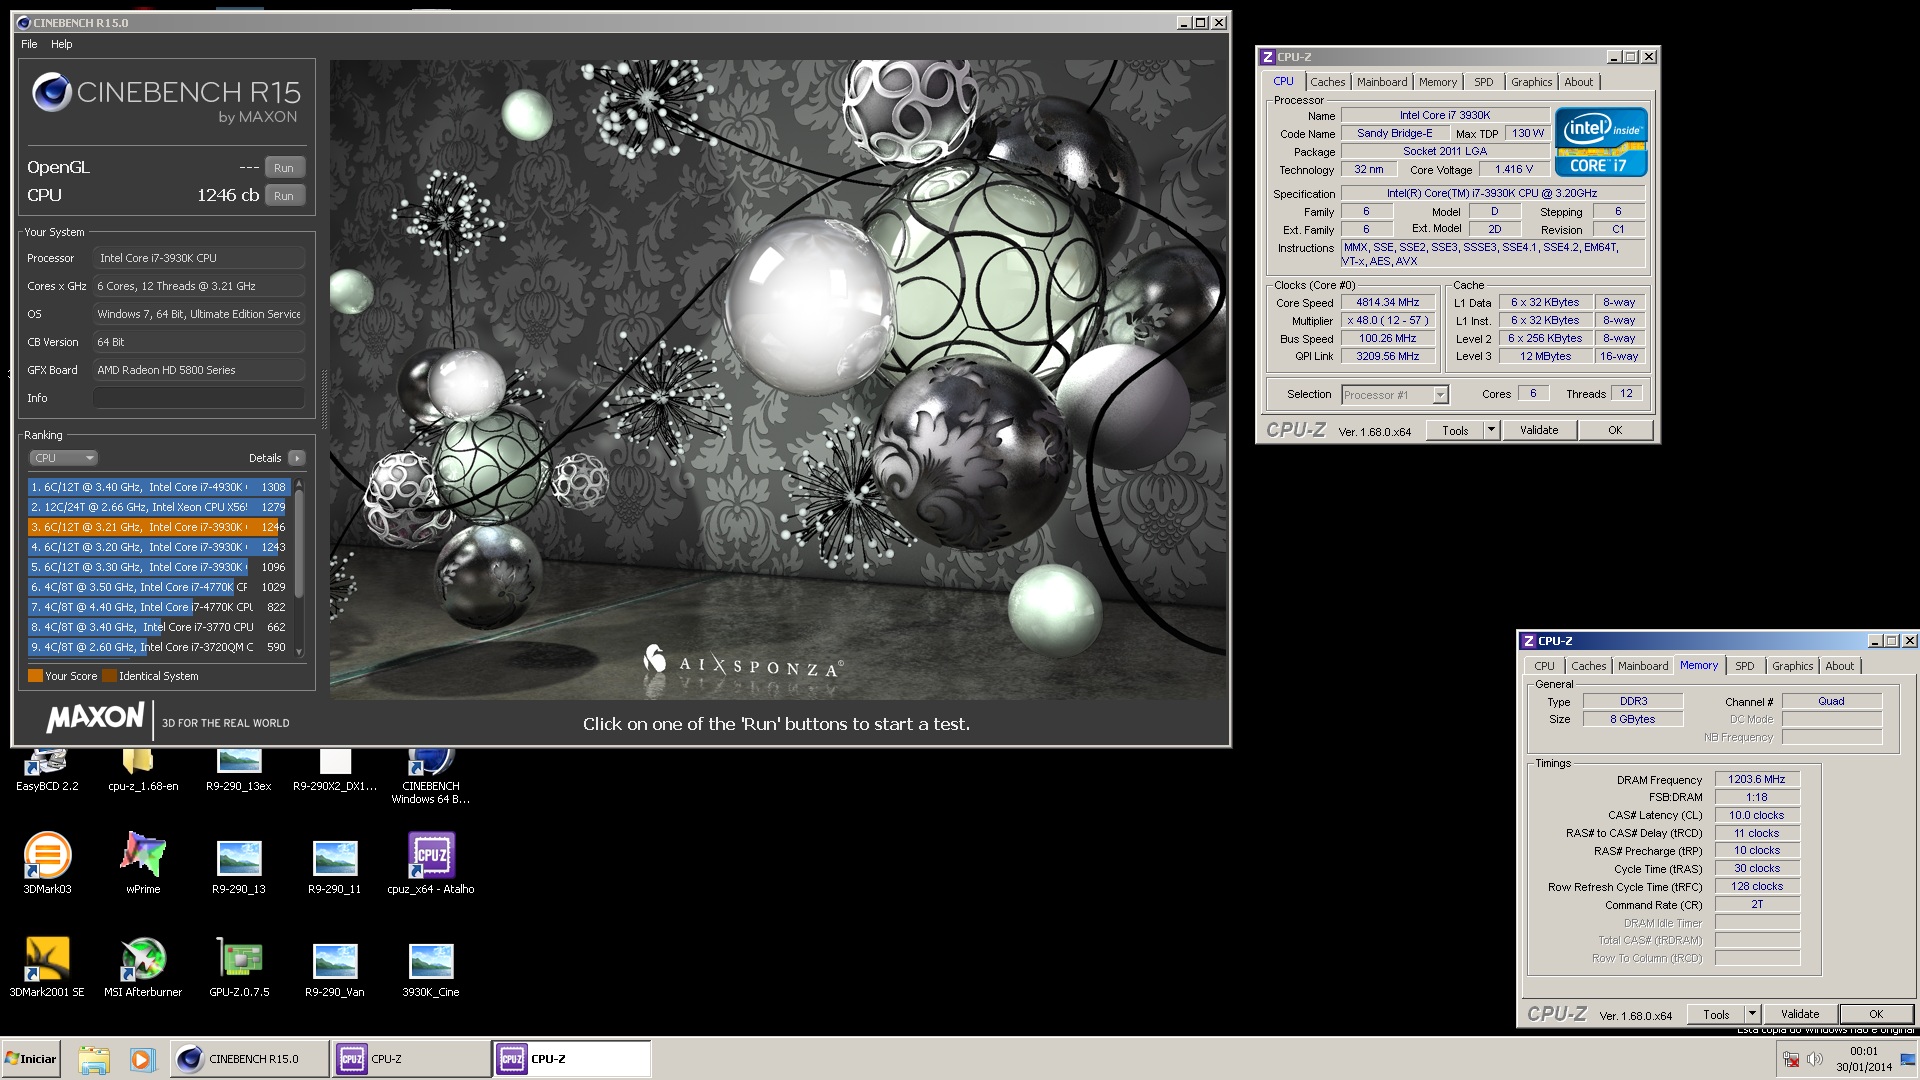Select ranking entry Intel Core i7-3720QM 590

158,647
